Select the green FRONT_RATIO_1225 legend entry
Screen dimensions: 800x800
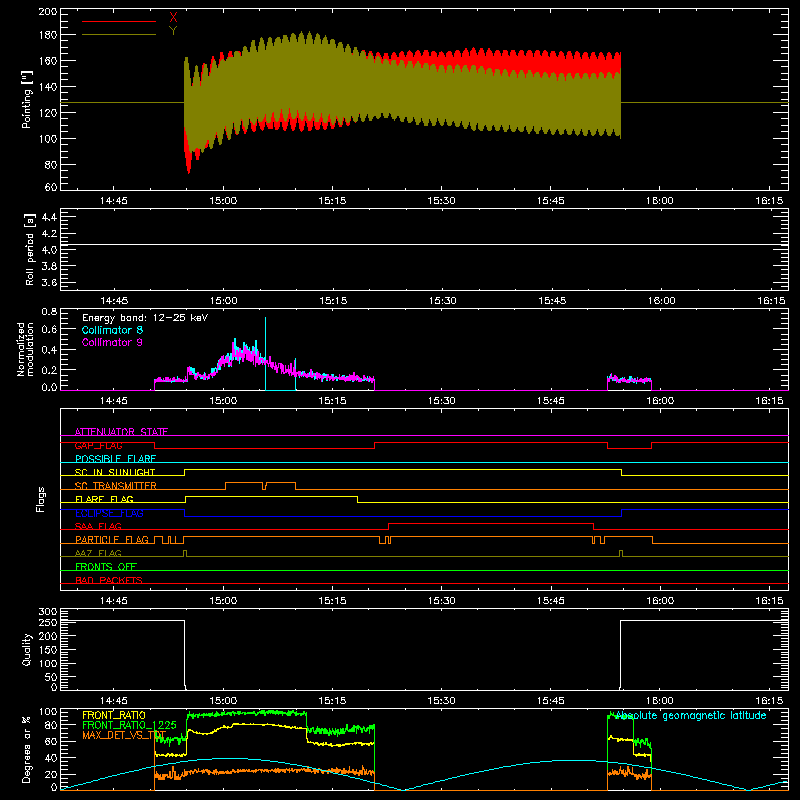point(130,725)
